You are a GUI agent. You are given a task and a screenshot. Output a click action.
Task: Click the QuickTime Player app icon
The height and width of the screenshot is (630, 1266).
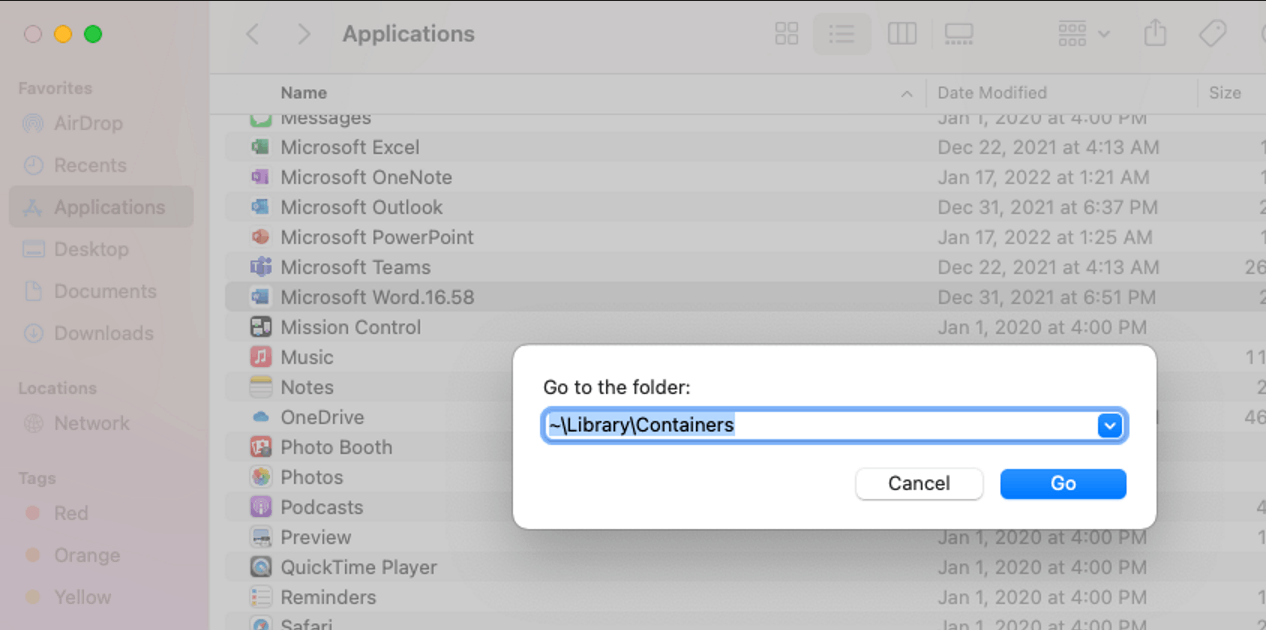point(261,567)
